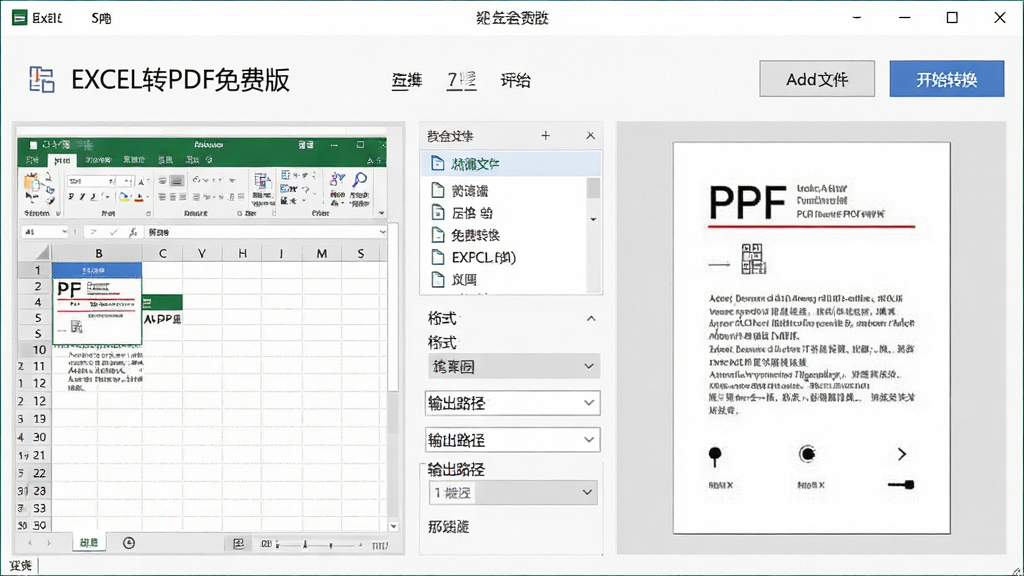
Task: Click the plus icon in file list header
Action: tap(545, 135)
